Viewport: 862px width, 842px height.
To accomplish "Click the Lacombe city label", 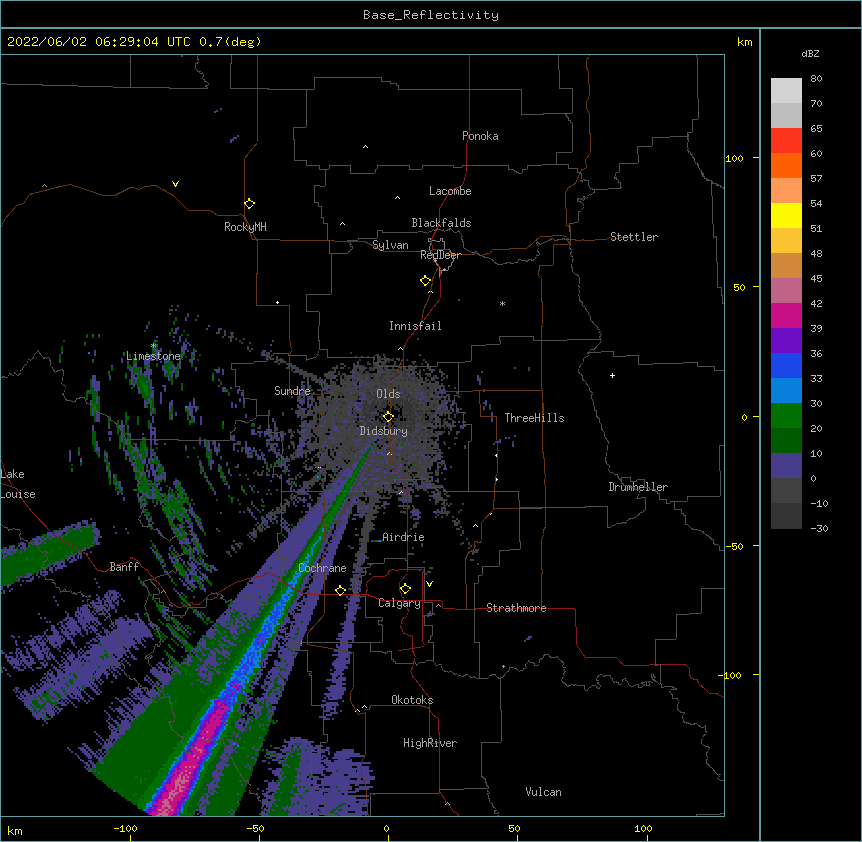I will point(450,191).
